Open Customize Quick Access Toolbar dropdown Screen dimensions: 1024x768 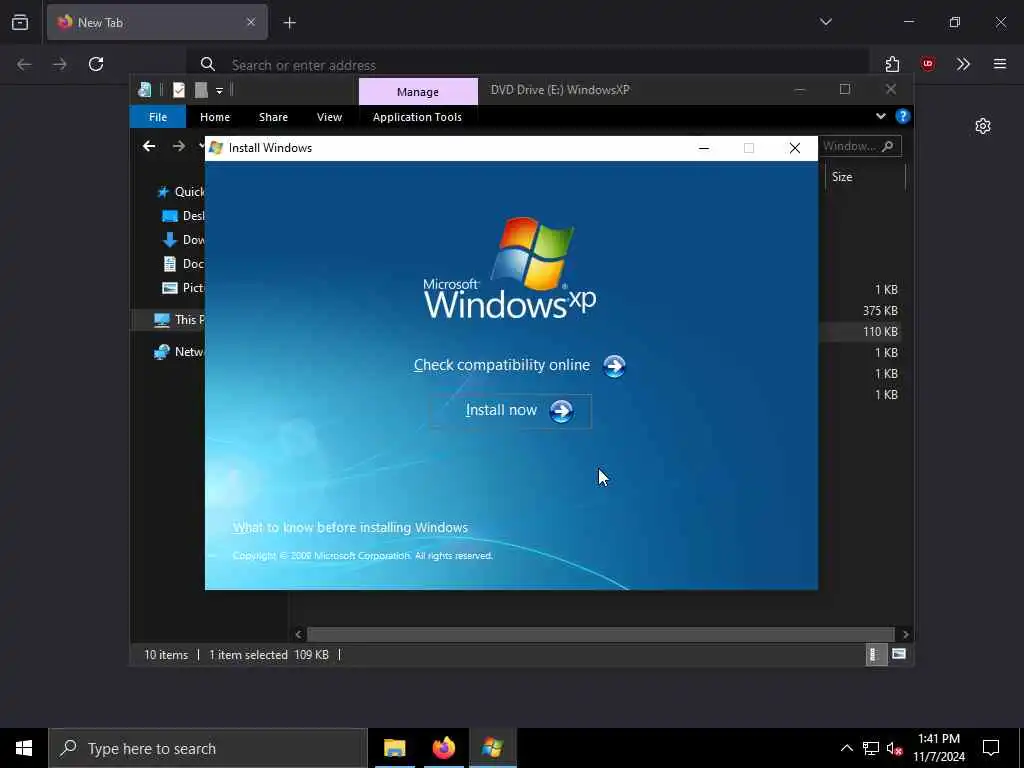[x=219, y=91]
